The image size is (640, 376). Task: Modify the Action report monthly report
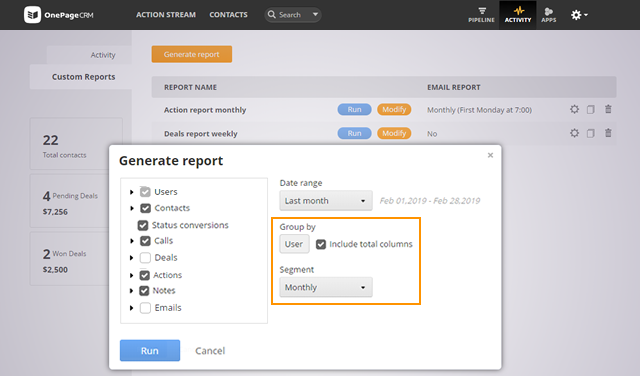coord(394,109)
